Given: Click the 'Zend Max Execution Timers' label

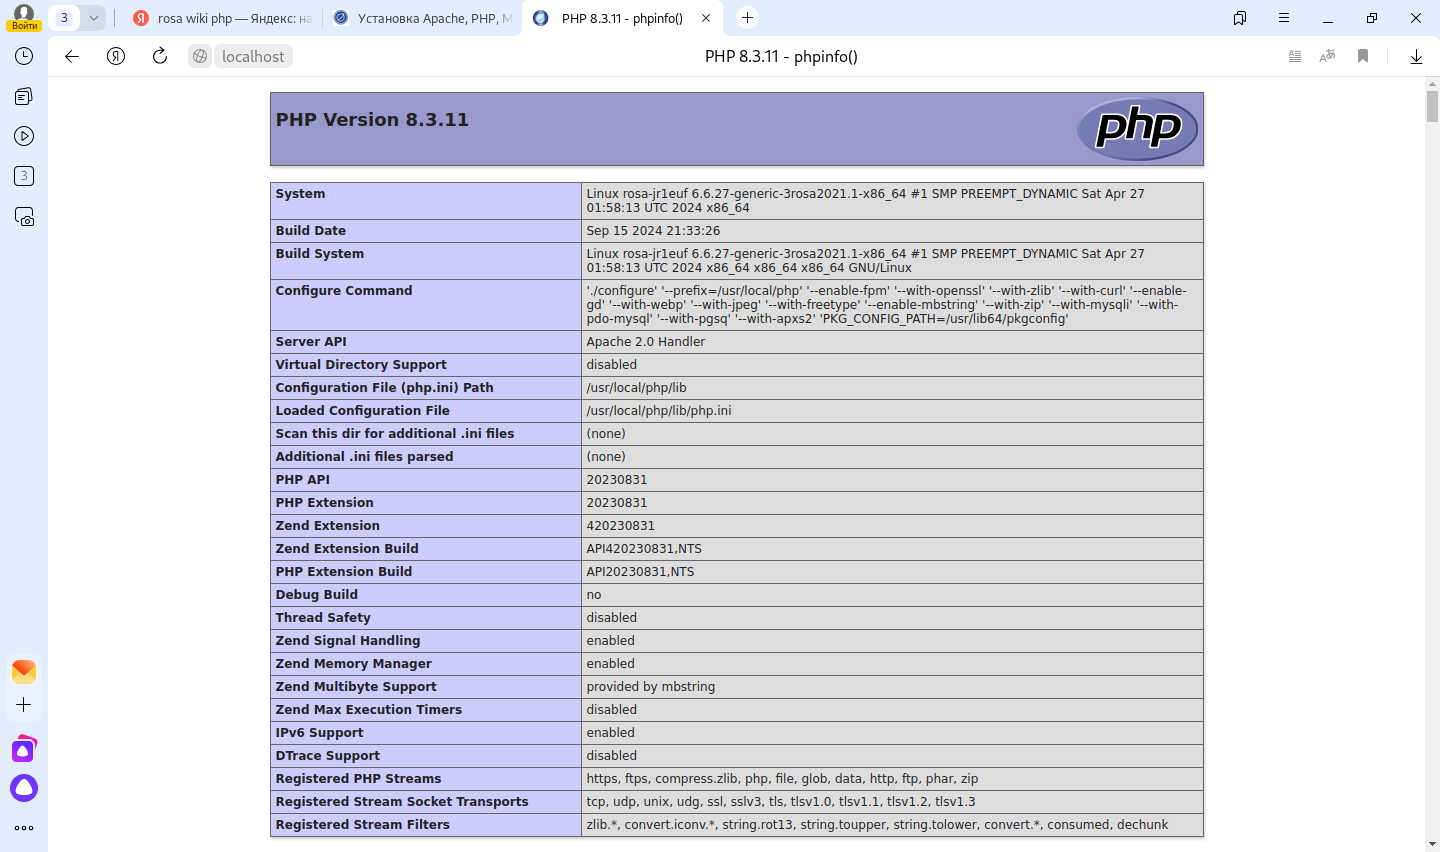Looking at the screenshot, I should point(369,710).
